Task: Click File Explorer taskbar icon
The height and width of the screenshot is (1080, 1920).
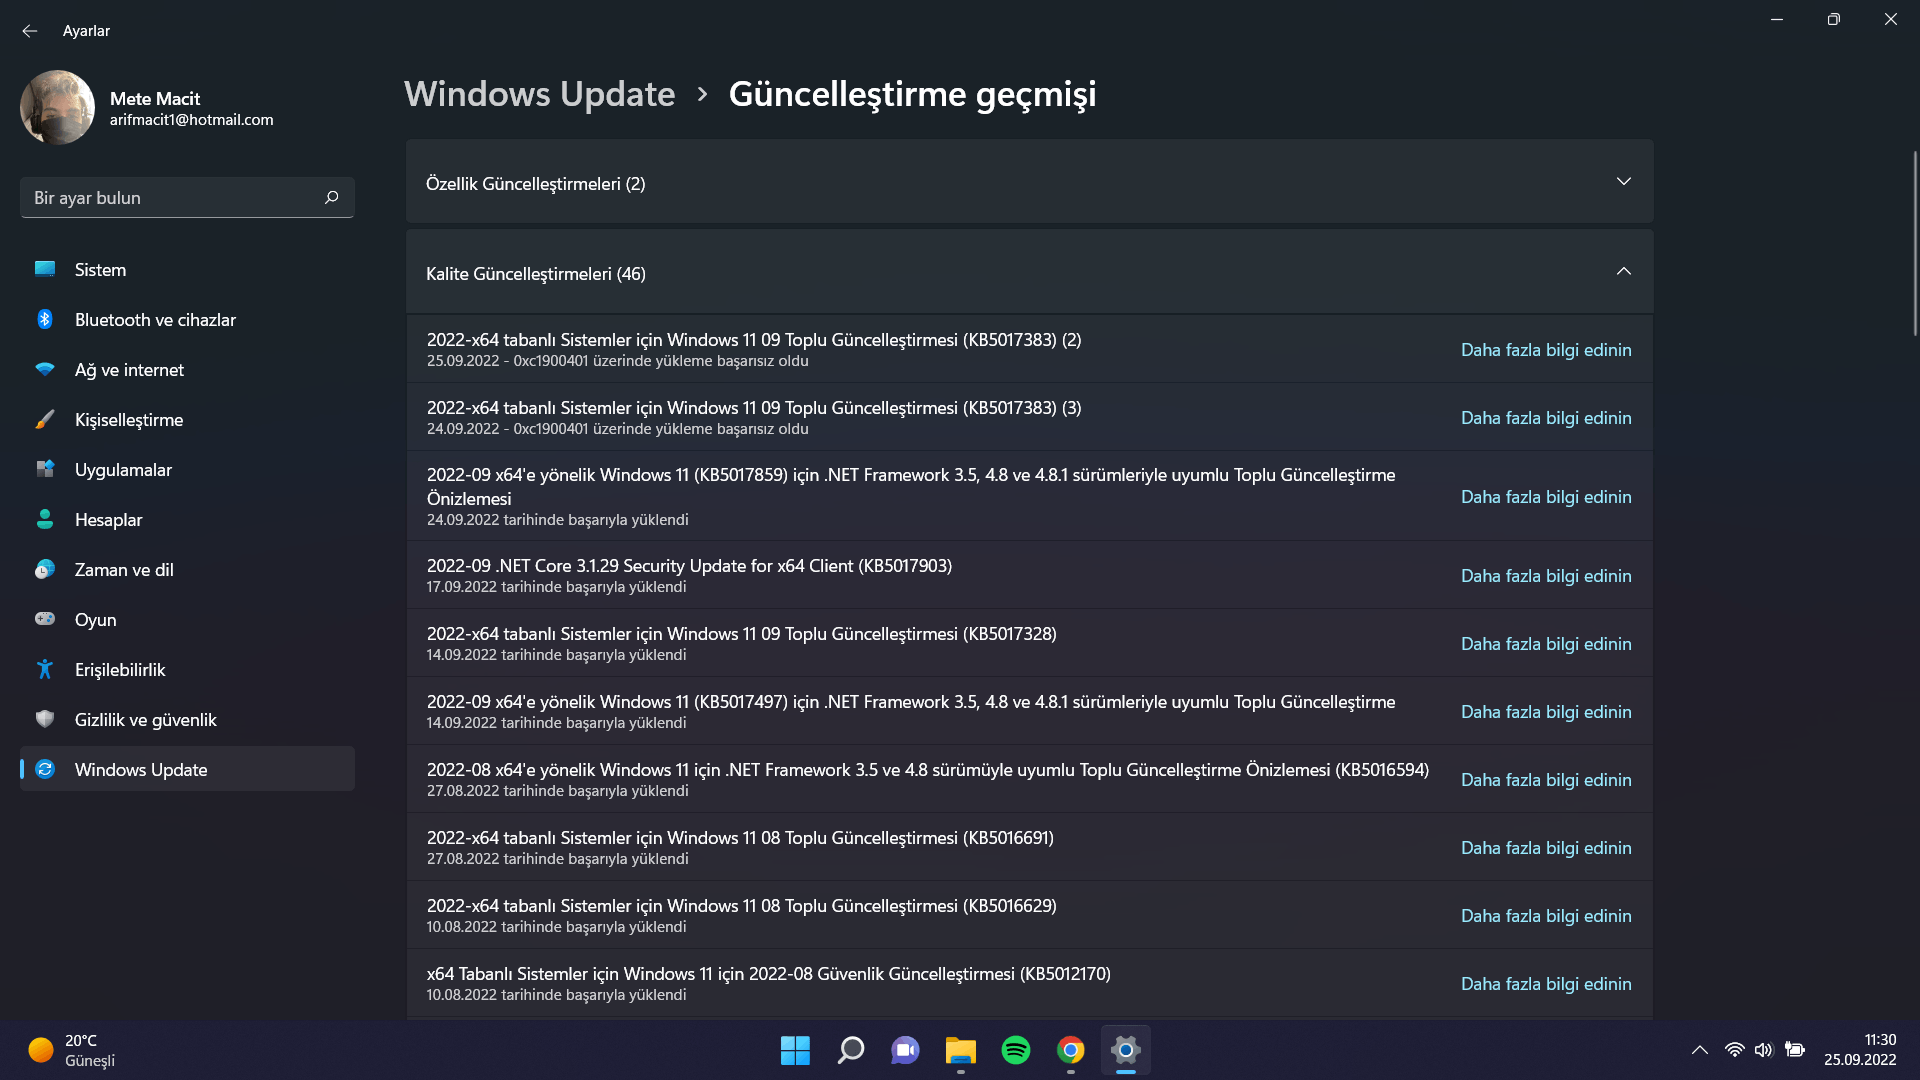Action: (x=960, y=1050)
